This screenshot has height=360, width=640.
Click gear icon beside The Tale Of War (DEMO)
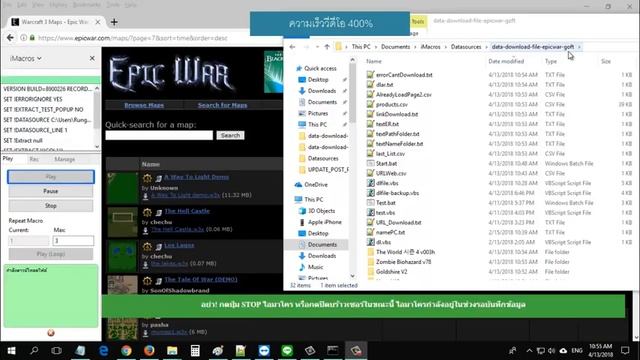click(147, 280)
